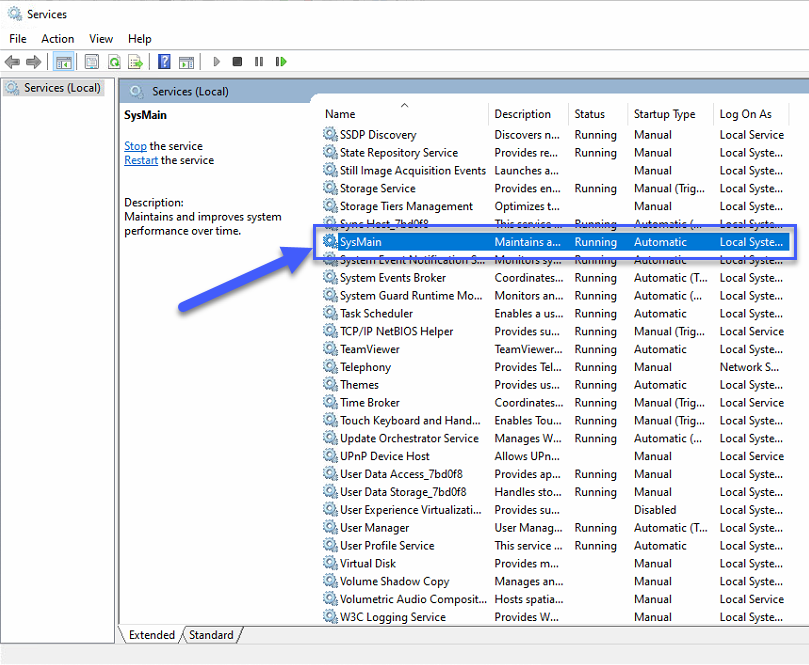Click gear icon beside Storage Service
The image size is (809, 665).
pos(330,188)
